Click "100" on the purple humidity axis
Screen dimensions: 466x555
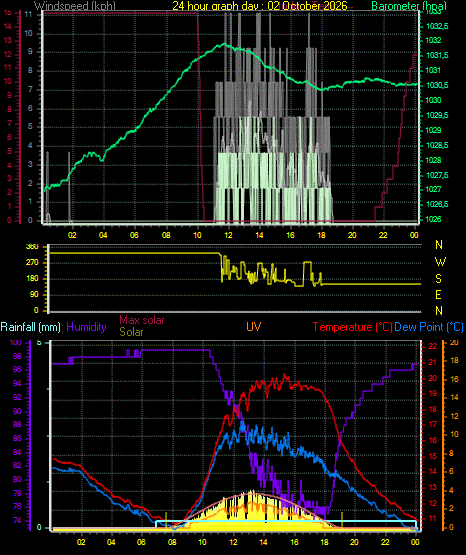(15, 342)
